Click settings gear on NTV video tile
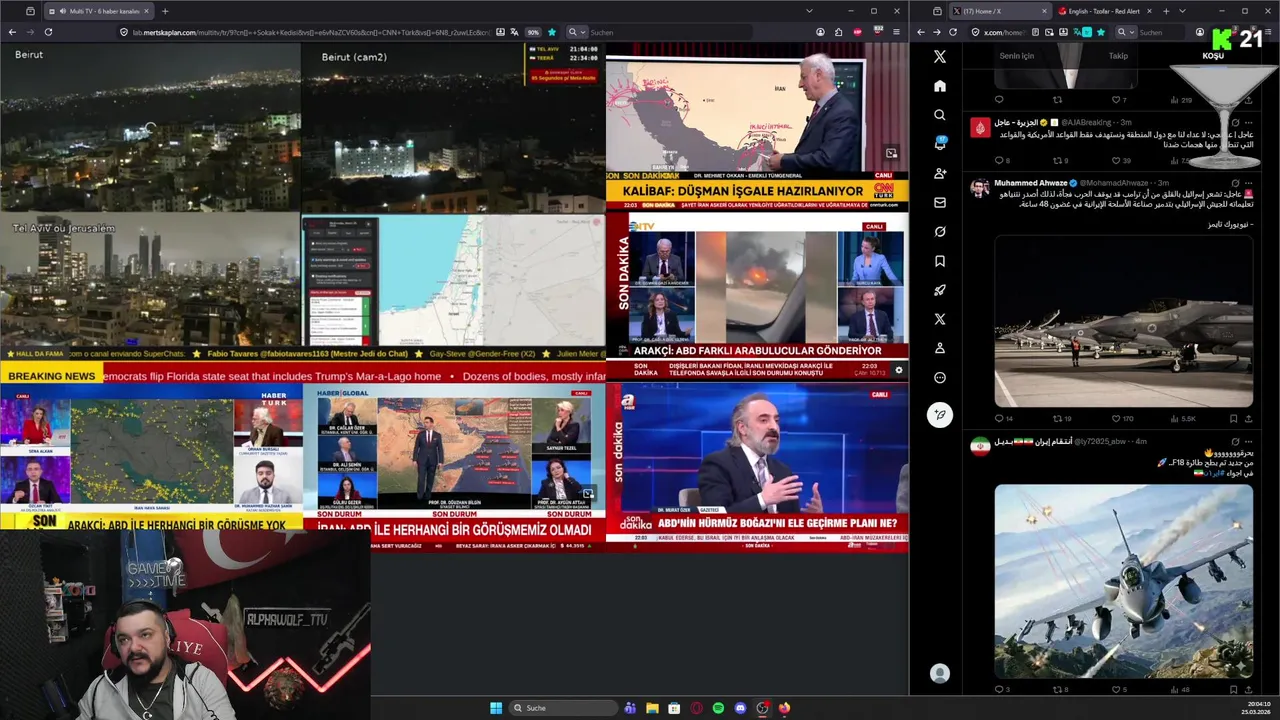Viewport: 1280px width, 720px height. click(x=898, y=370)
